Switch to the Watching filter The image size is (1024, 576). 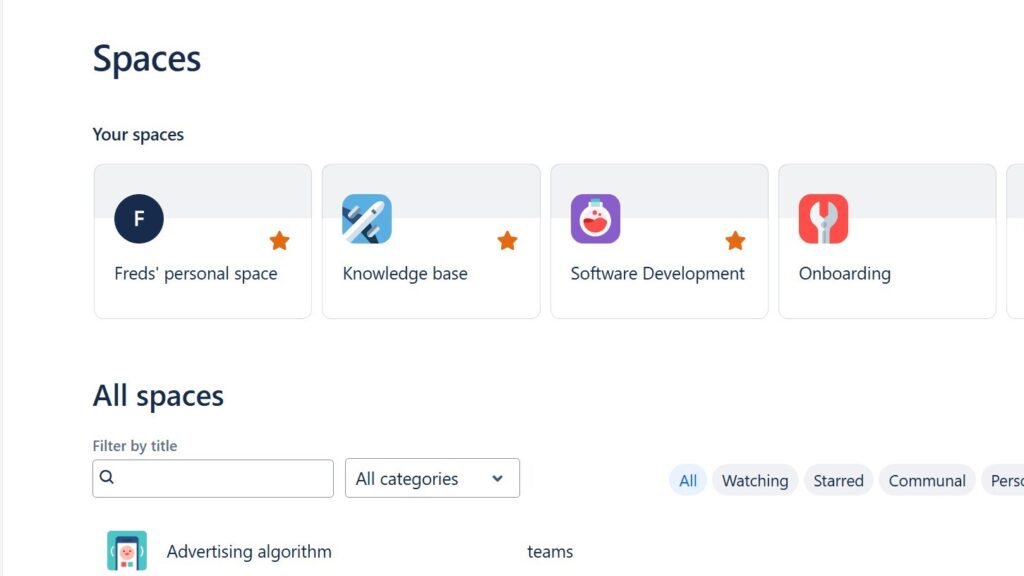755,480
